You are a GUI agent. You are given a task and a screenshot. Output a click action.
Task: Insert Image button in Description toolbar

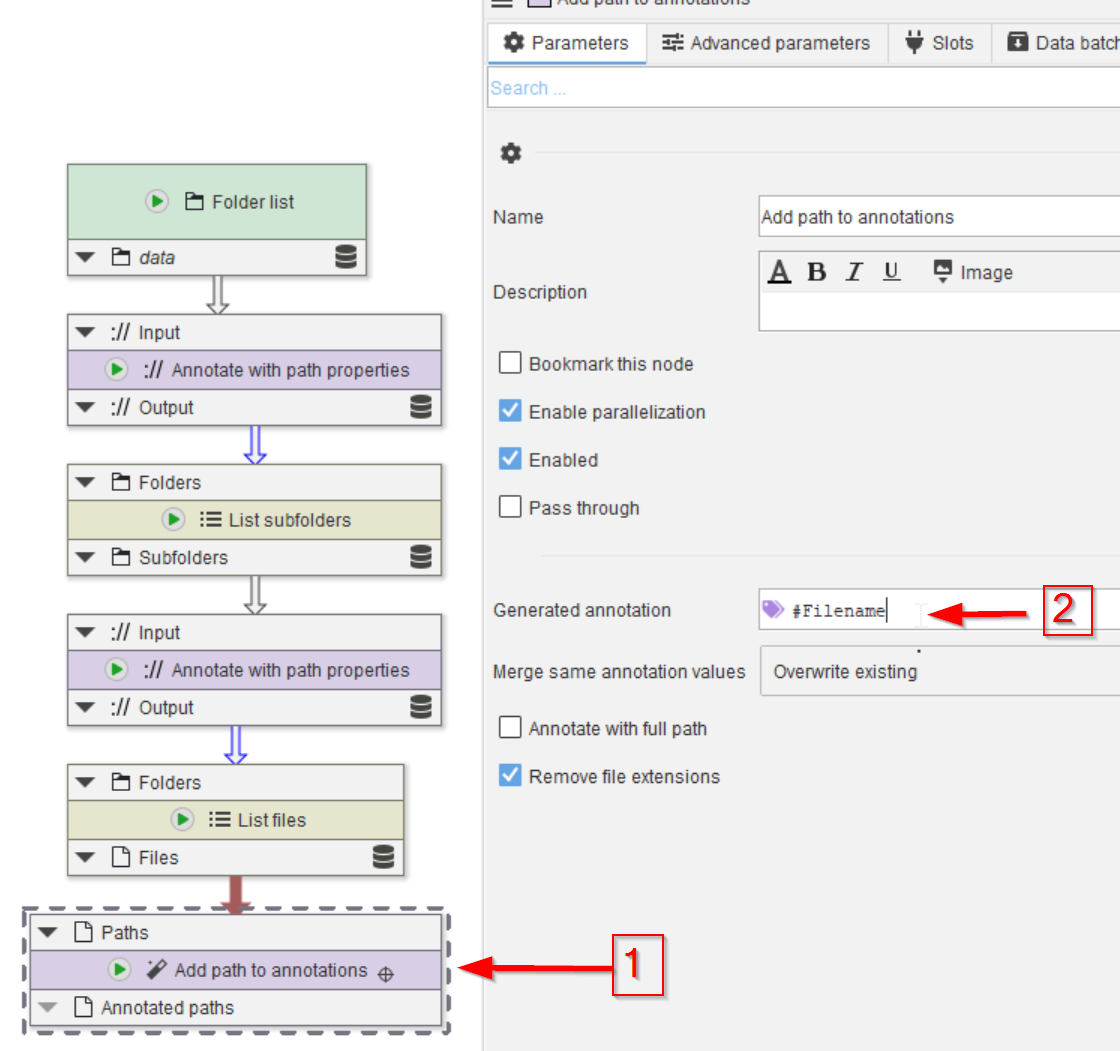click(x=972, y=272)
